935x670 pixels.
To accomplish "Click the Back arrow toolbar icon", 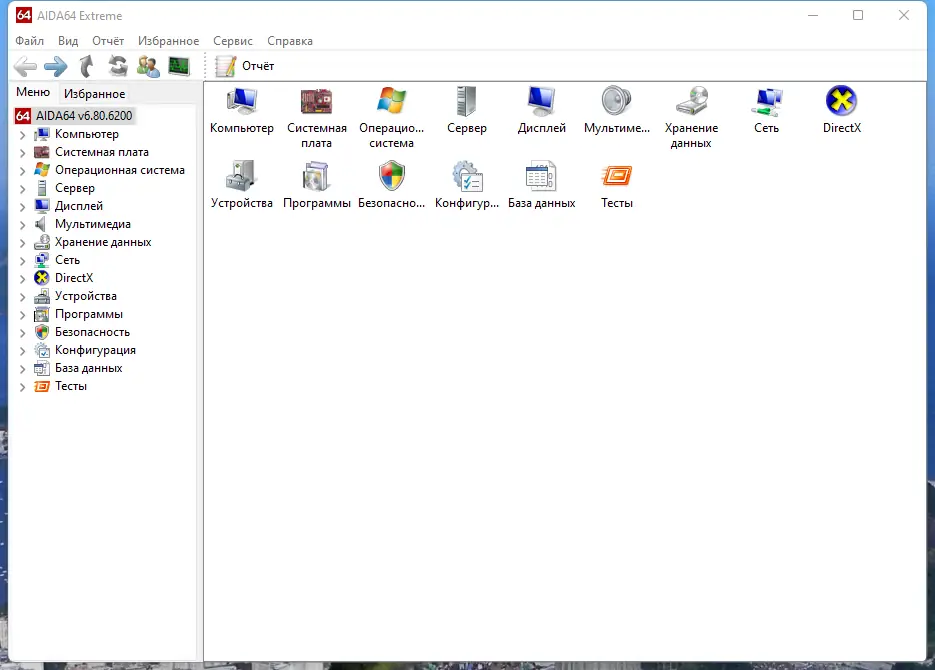I will click(25, 66).
